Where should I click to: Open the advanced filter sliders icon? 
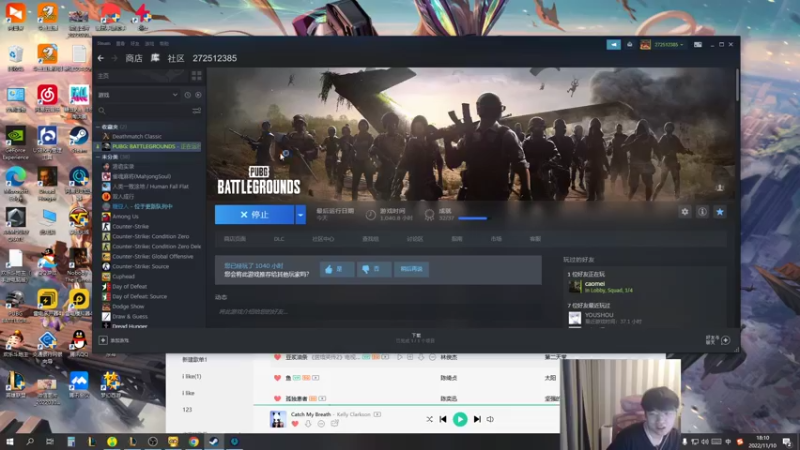tap(196, 110)
